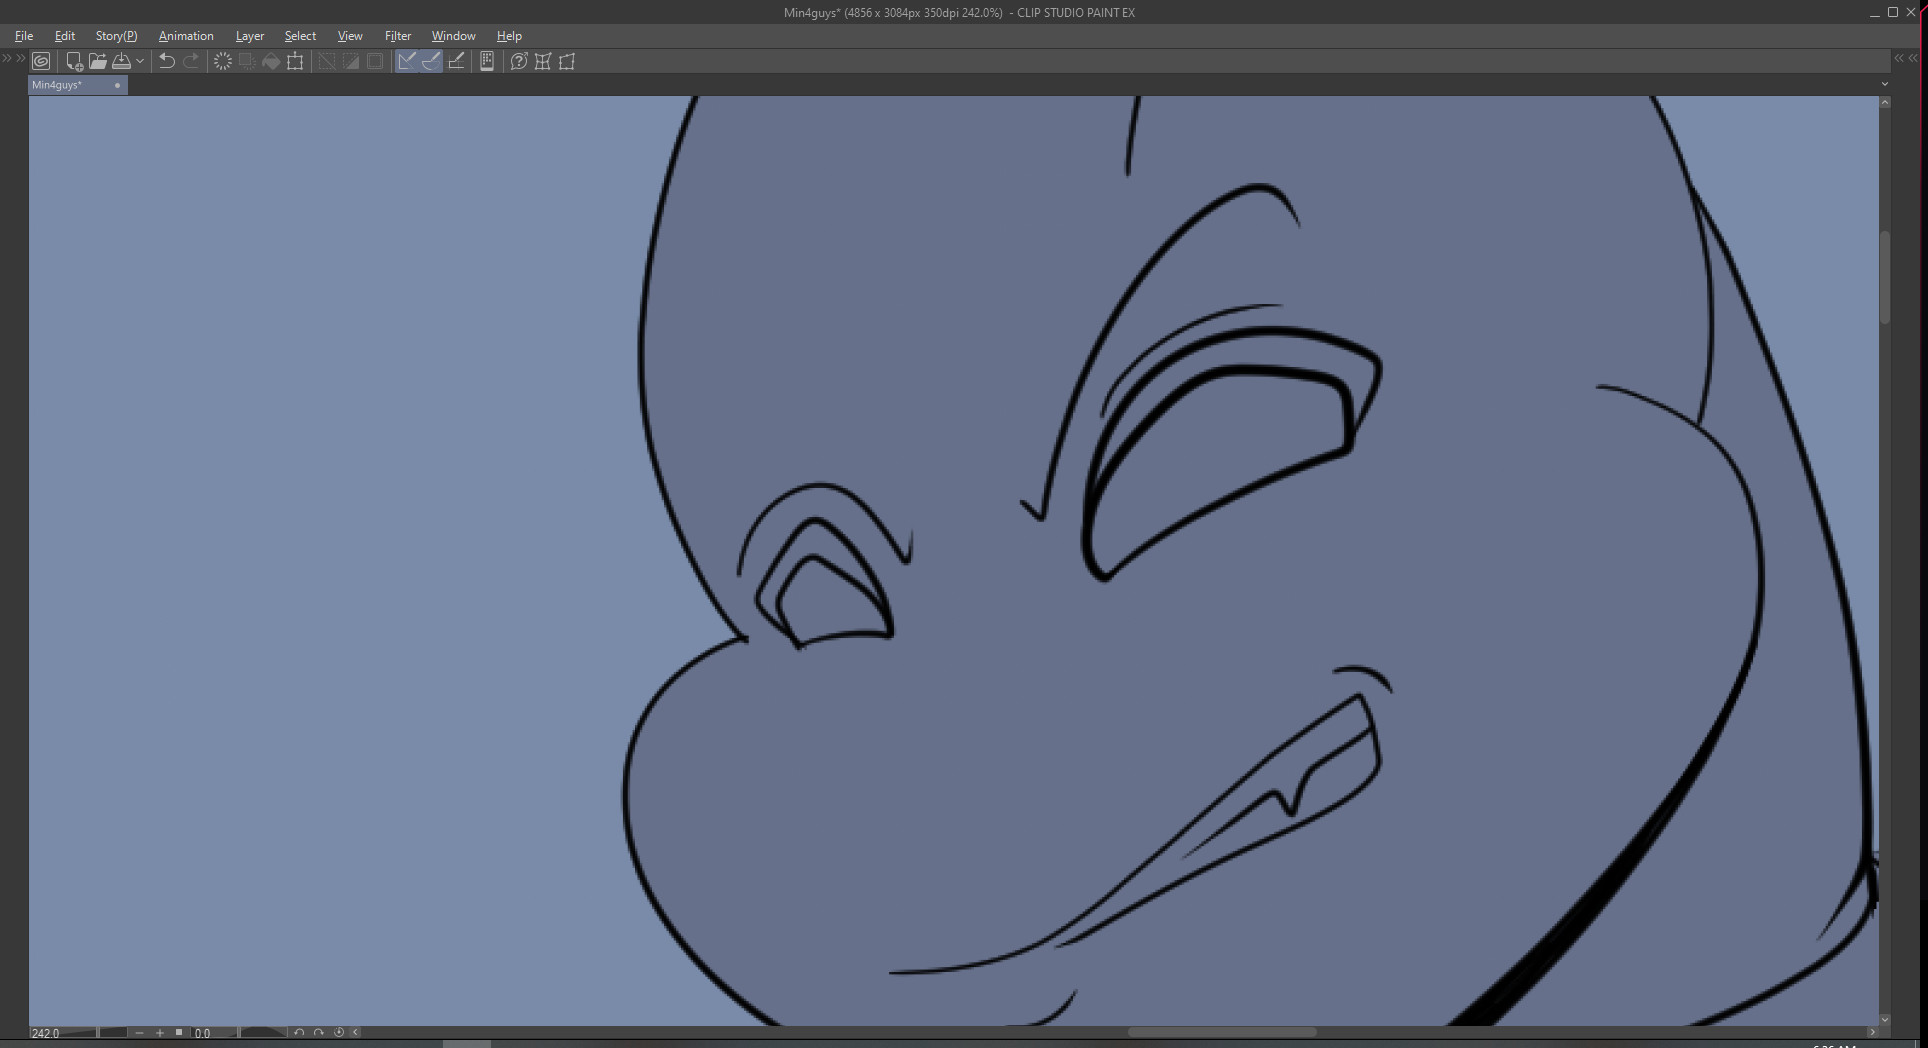Click the vertical scrollbar thumb
This screenshot has width=1928, height=1048.
[x=1885, y=277]
